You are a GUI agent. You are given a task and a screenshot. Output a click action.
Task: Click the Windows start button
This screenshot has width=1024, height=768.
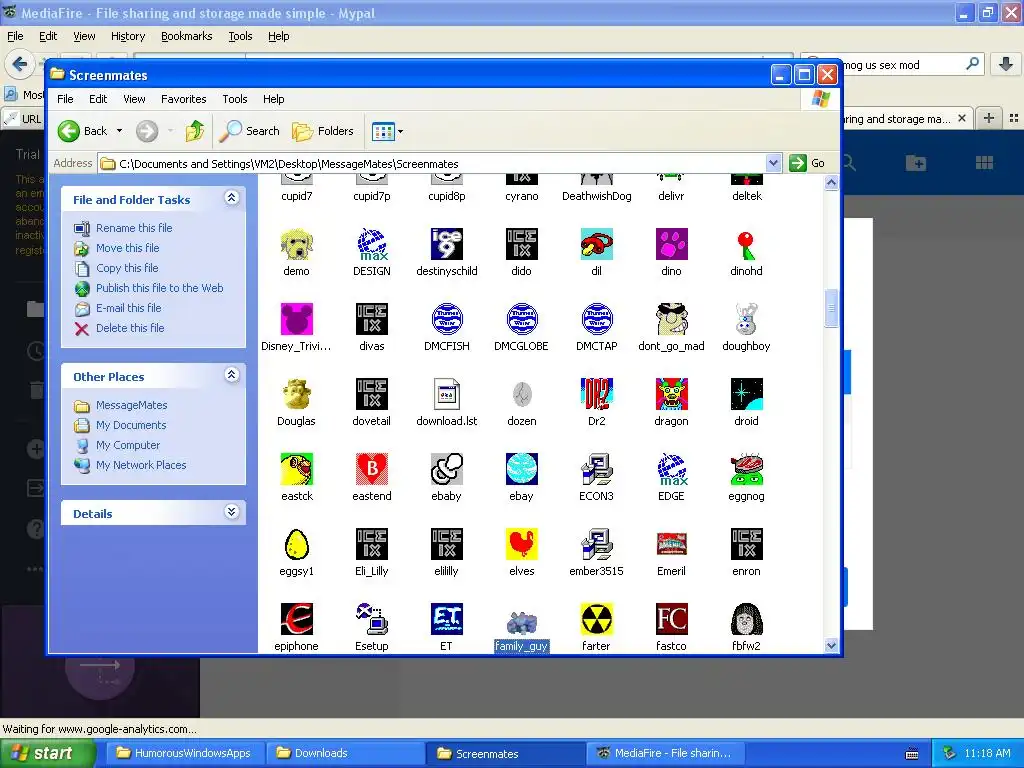click(46, 753)
